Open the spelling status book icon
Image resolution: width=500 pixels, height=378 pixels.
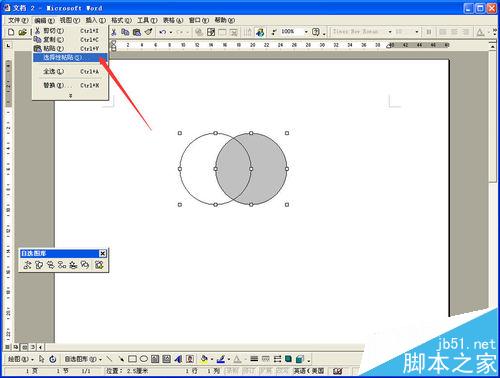coord(338,371)
